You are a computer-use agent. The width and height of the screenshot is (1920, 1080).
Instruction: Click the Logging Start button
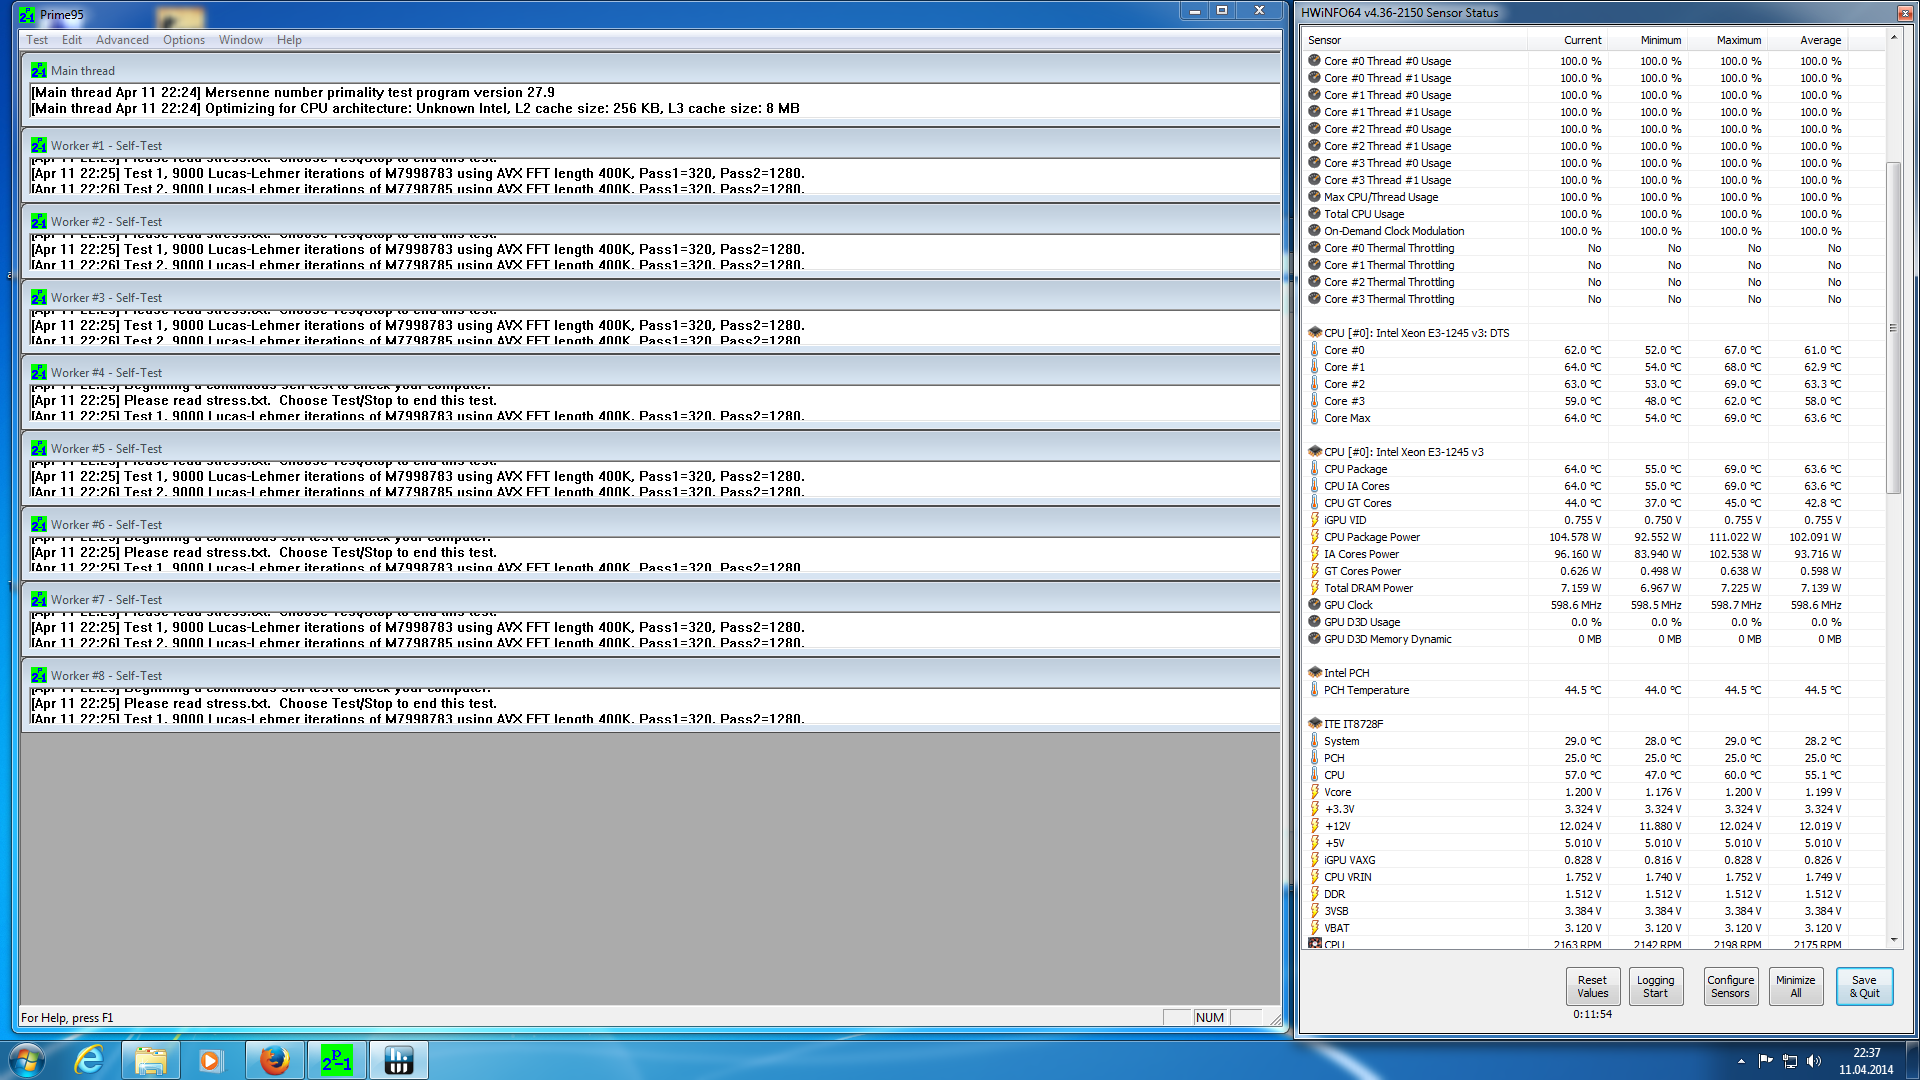pyautogui.click(x=1655, y=986)
